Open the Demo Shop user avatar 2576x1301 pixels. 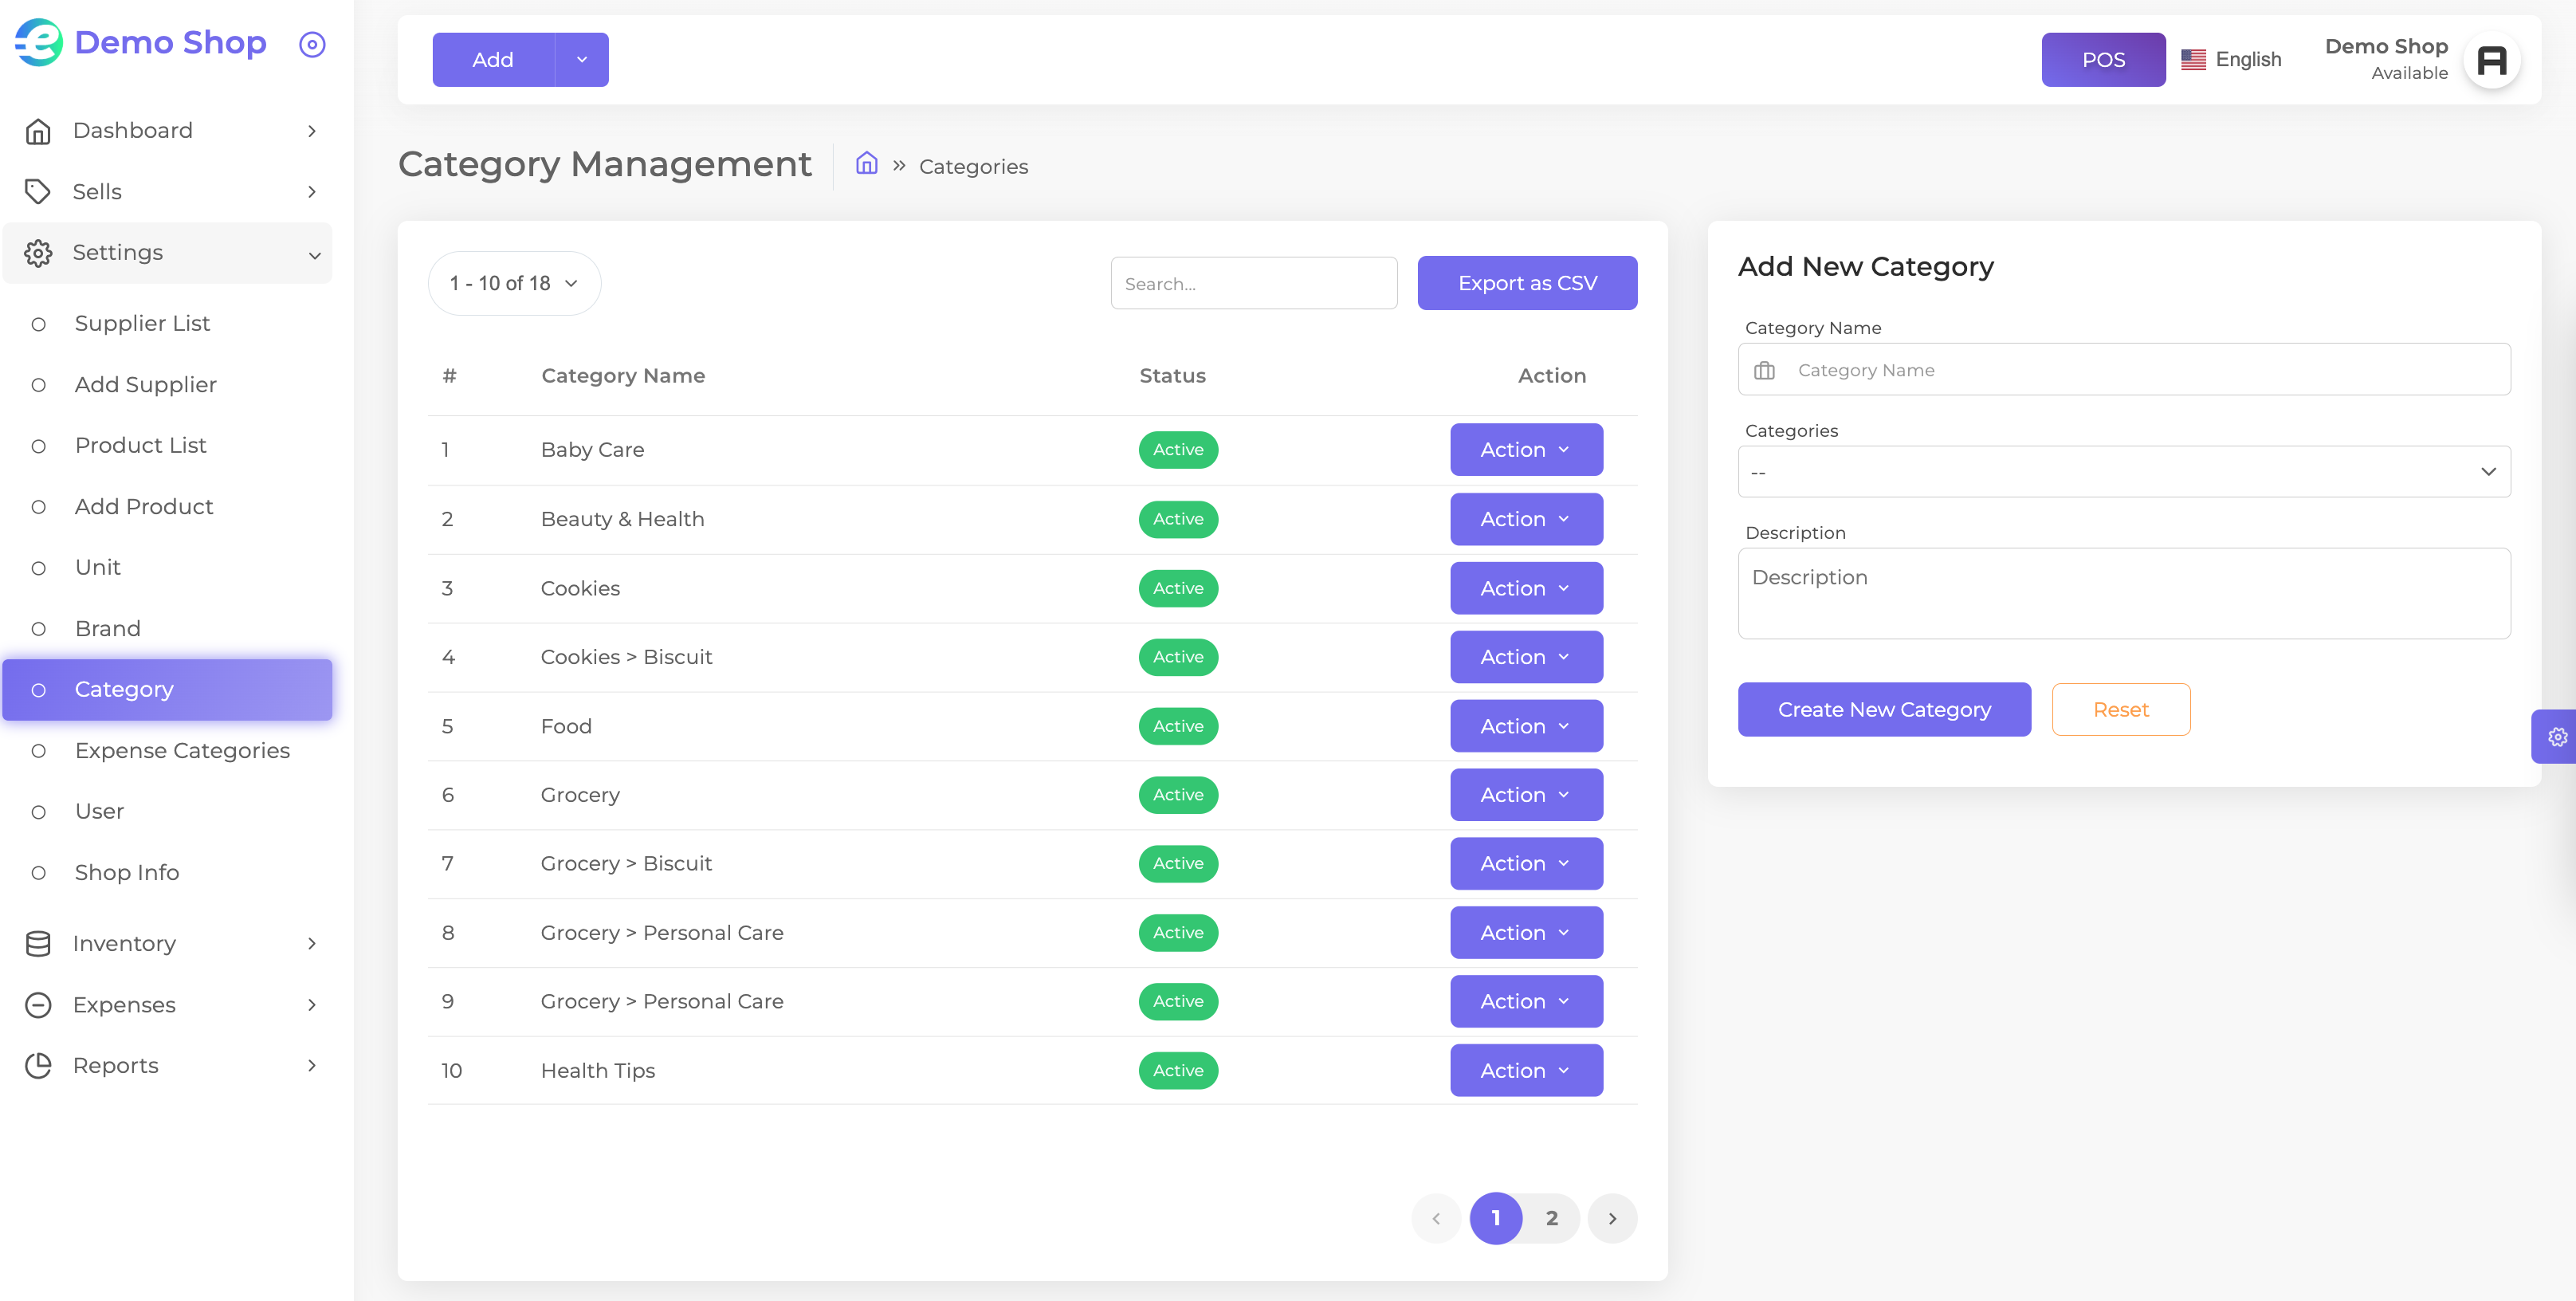coord(2491,60)
